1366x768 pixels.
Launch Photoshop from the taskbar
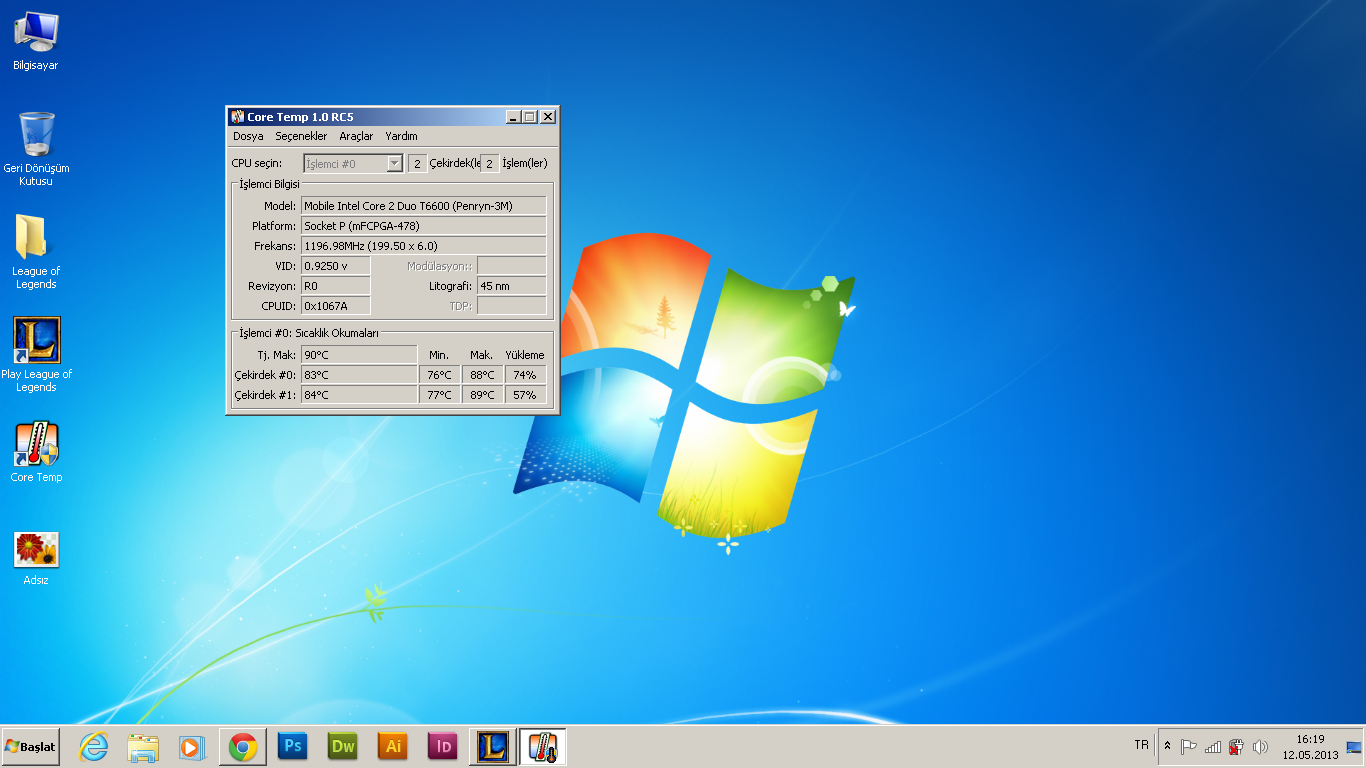click(x=293, y=746)
